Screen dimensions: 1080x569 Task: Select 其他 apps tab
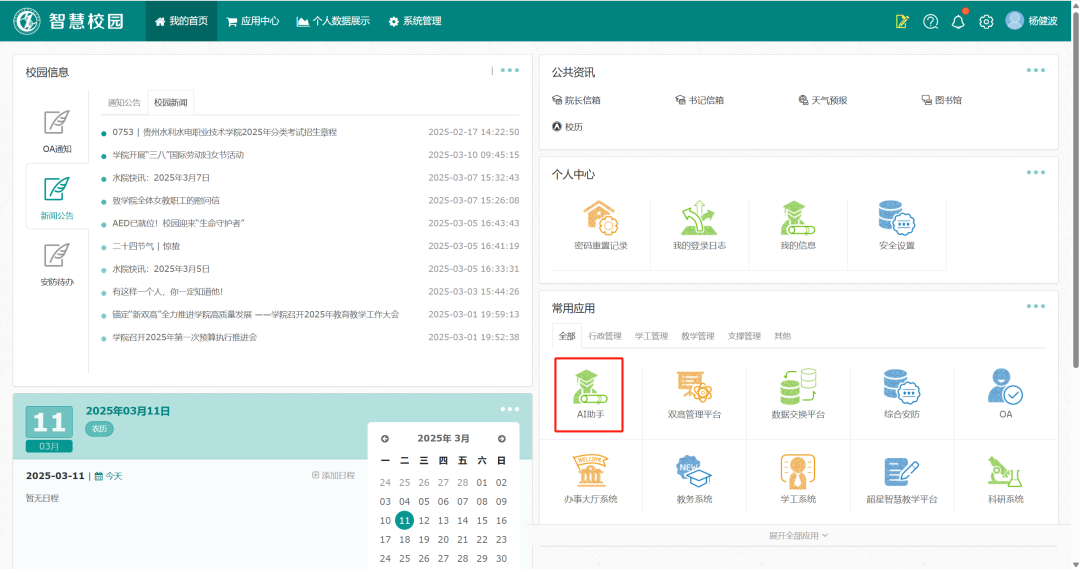(x=782, y=336)
